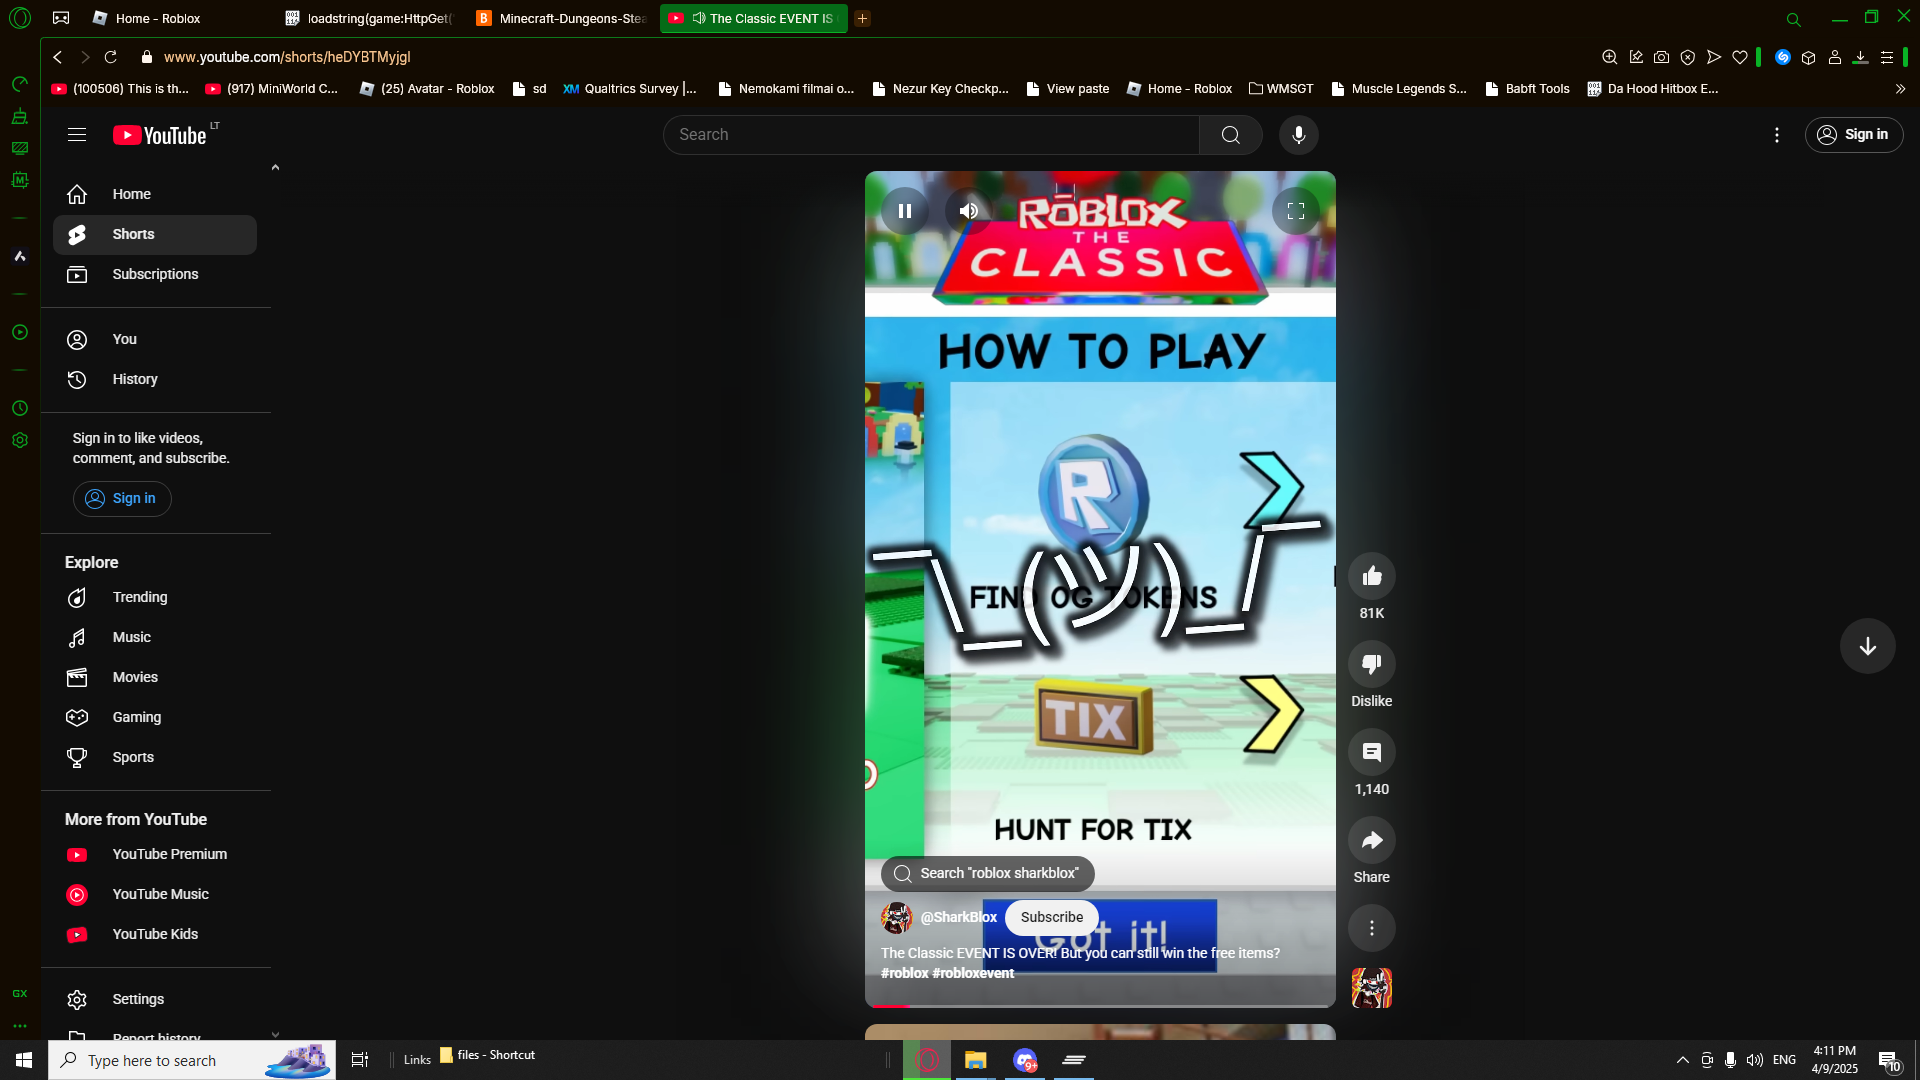Open YouTube Settings in sidebar
1920x1080 pixels.
pos(155,999)
